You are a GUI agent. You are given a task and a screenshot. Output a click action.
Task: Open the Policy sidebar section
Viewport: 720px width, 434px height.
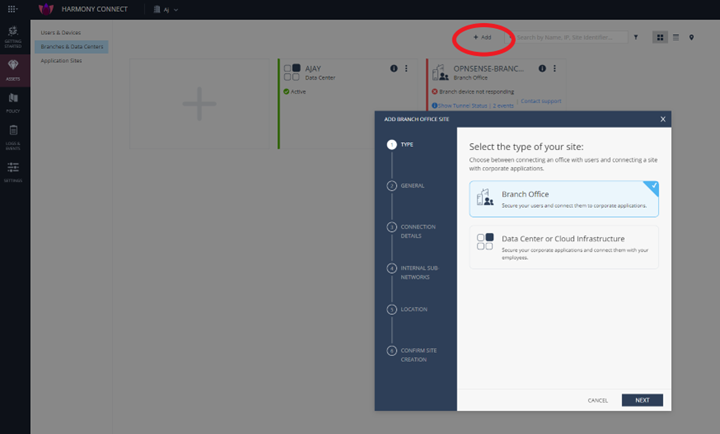pos(13,103)
